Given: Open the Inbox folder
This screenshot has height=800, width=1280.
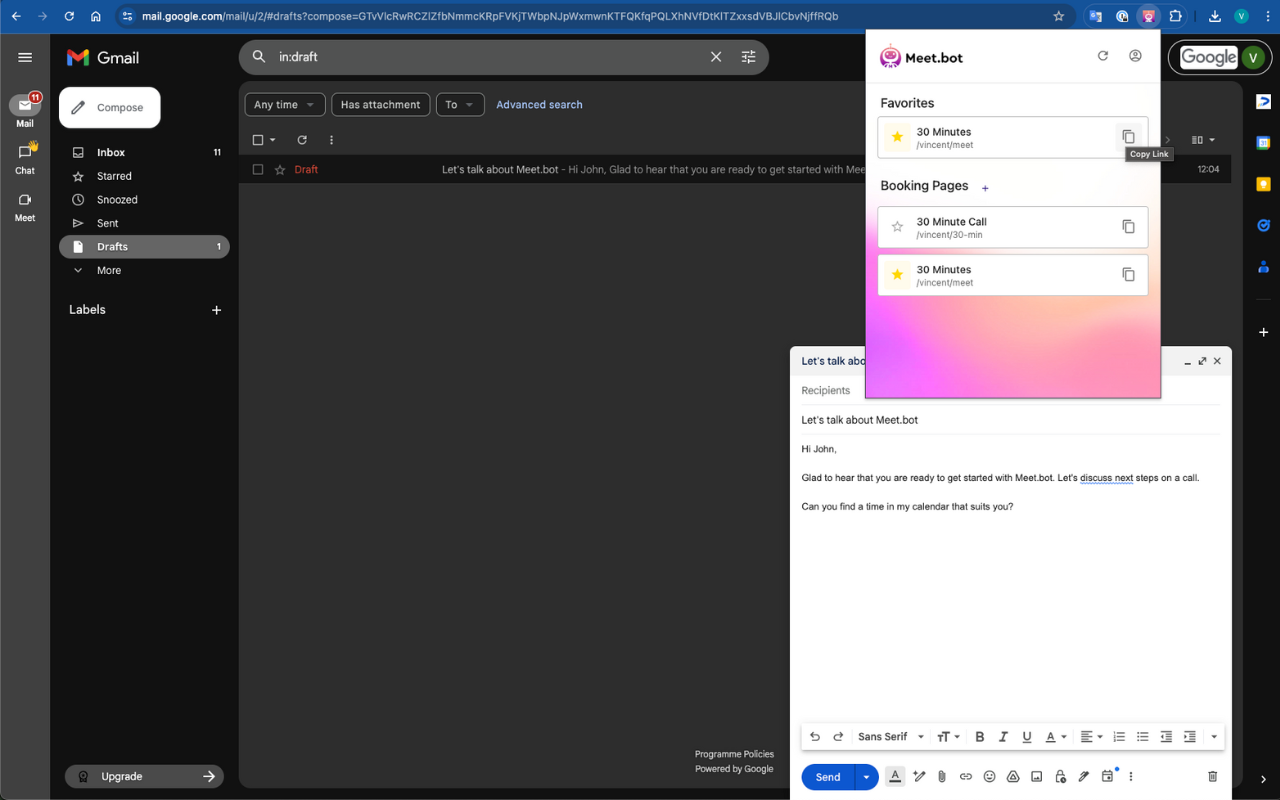Looking at the screenshot, I should tap(111, 153).
